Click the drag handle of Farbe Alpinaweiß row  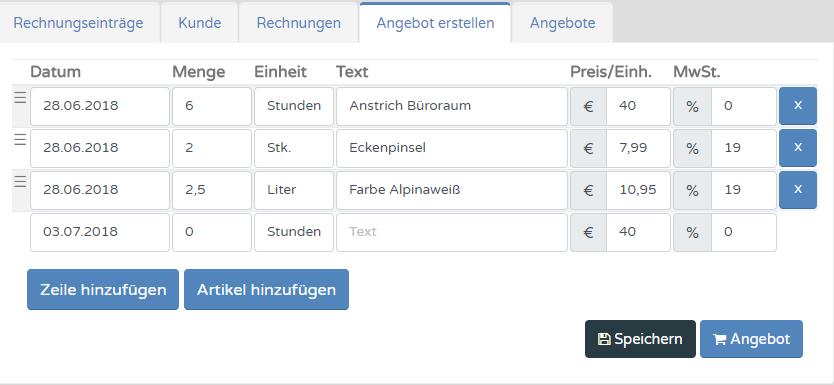pos(20,182)
